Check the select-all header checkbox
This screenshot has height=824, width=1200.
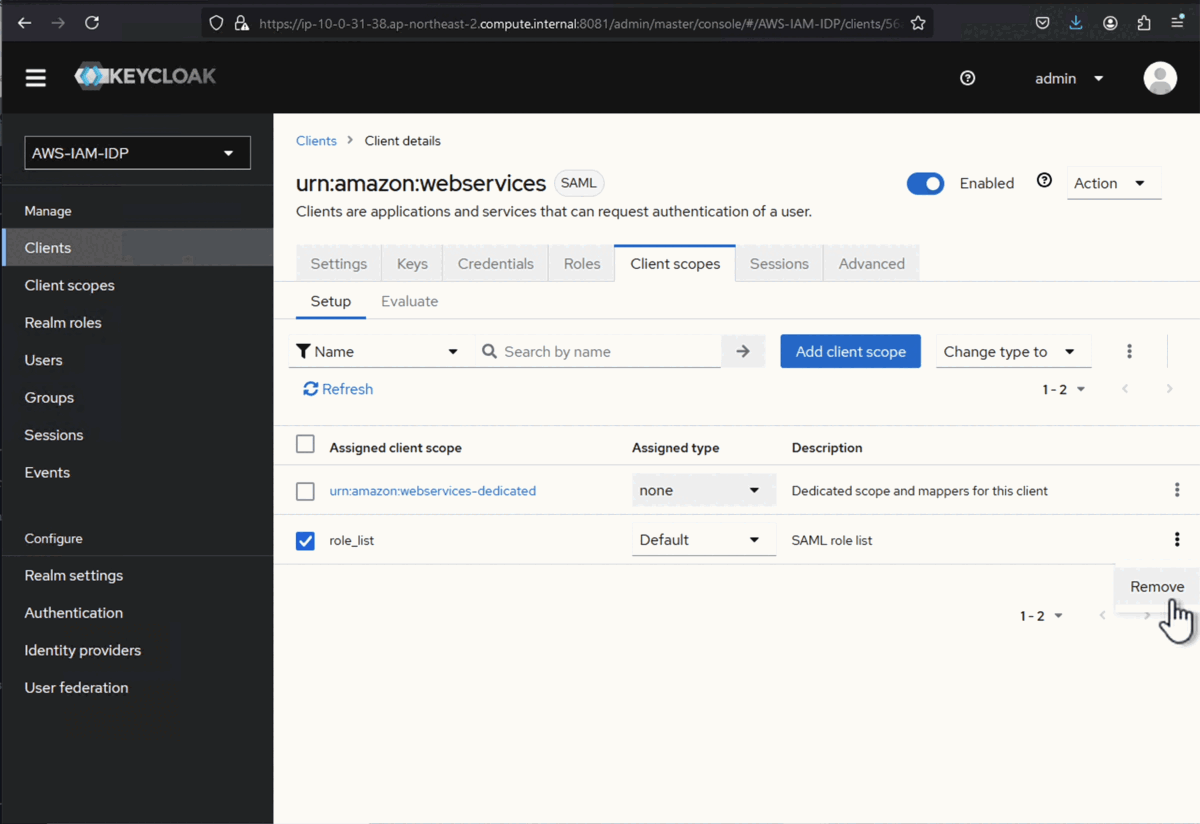(x=306, y=444)
